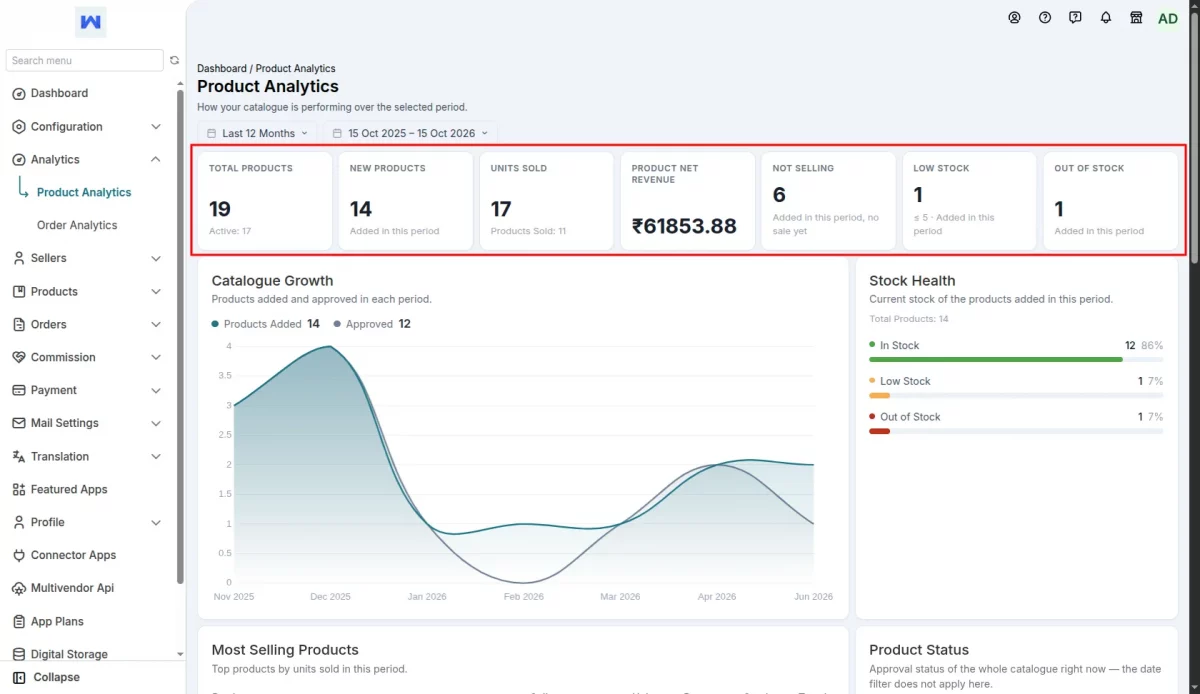Expand the Configuration menu chevron
1200x694 pixels.
pyautogui.click(x=155, y=127)
